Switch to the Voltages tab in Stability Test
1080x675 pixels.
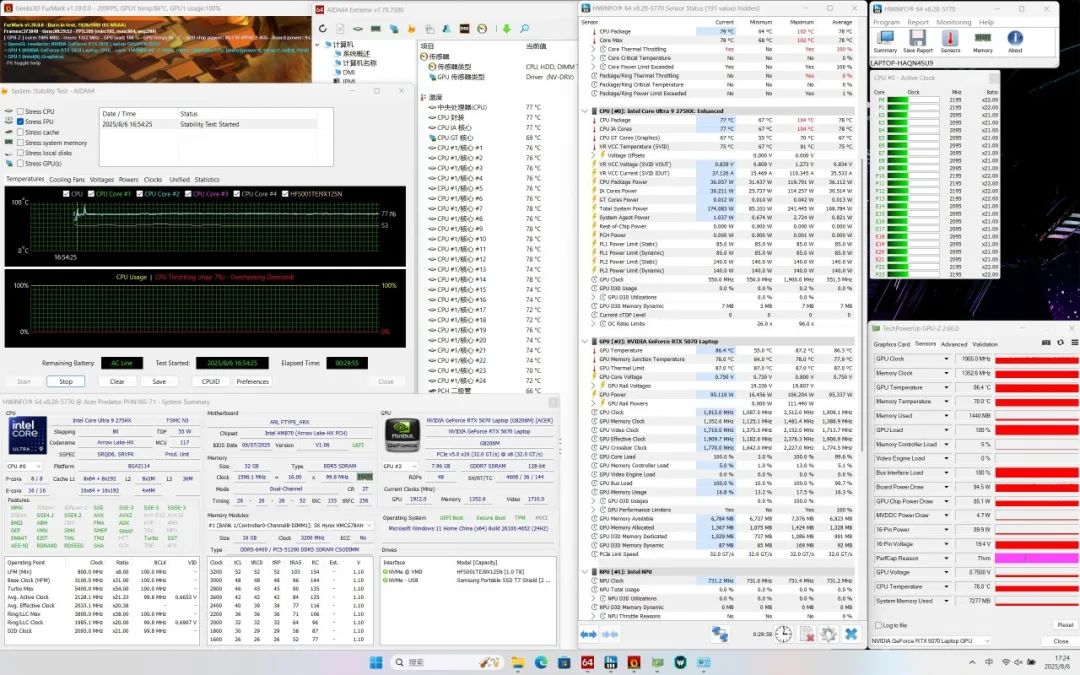101,180
